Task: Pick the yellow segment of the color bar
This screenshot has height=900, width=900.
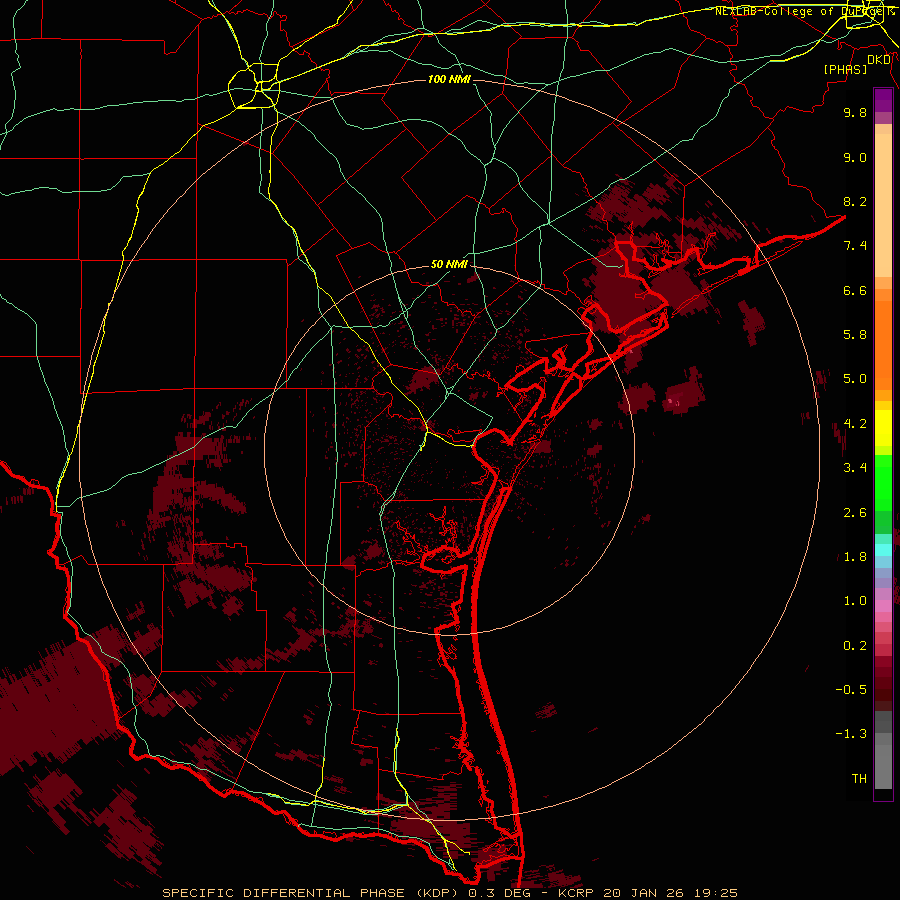Action: (x=883, y=428)
